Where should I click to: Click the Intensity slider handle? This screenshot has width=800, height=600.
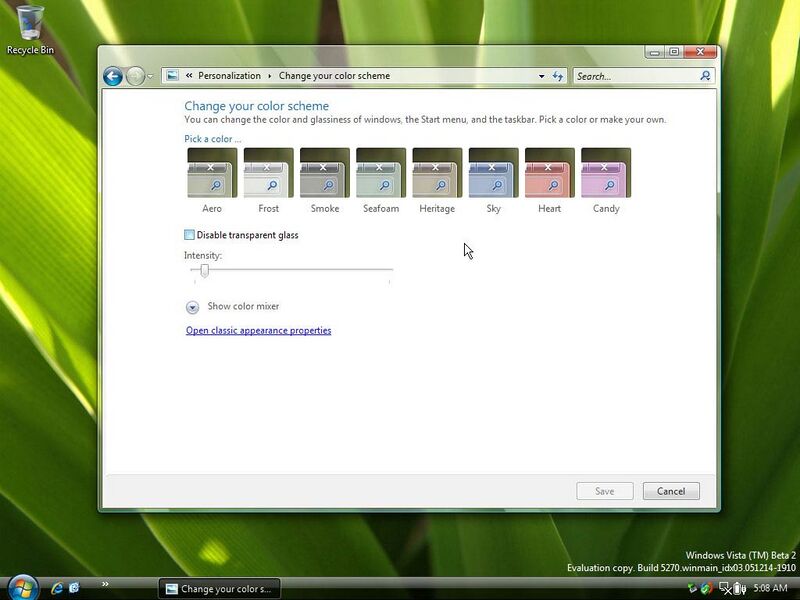(204, 270)
